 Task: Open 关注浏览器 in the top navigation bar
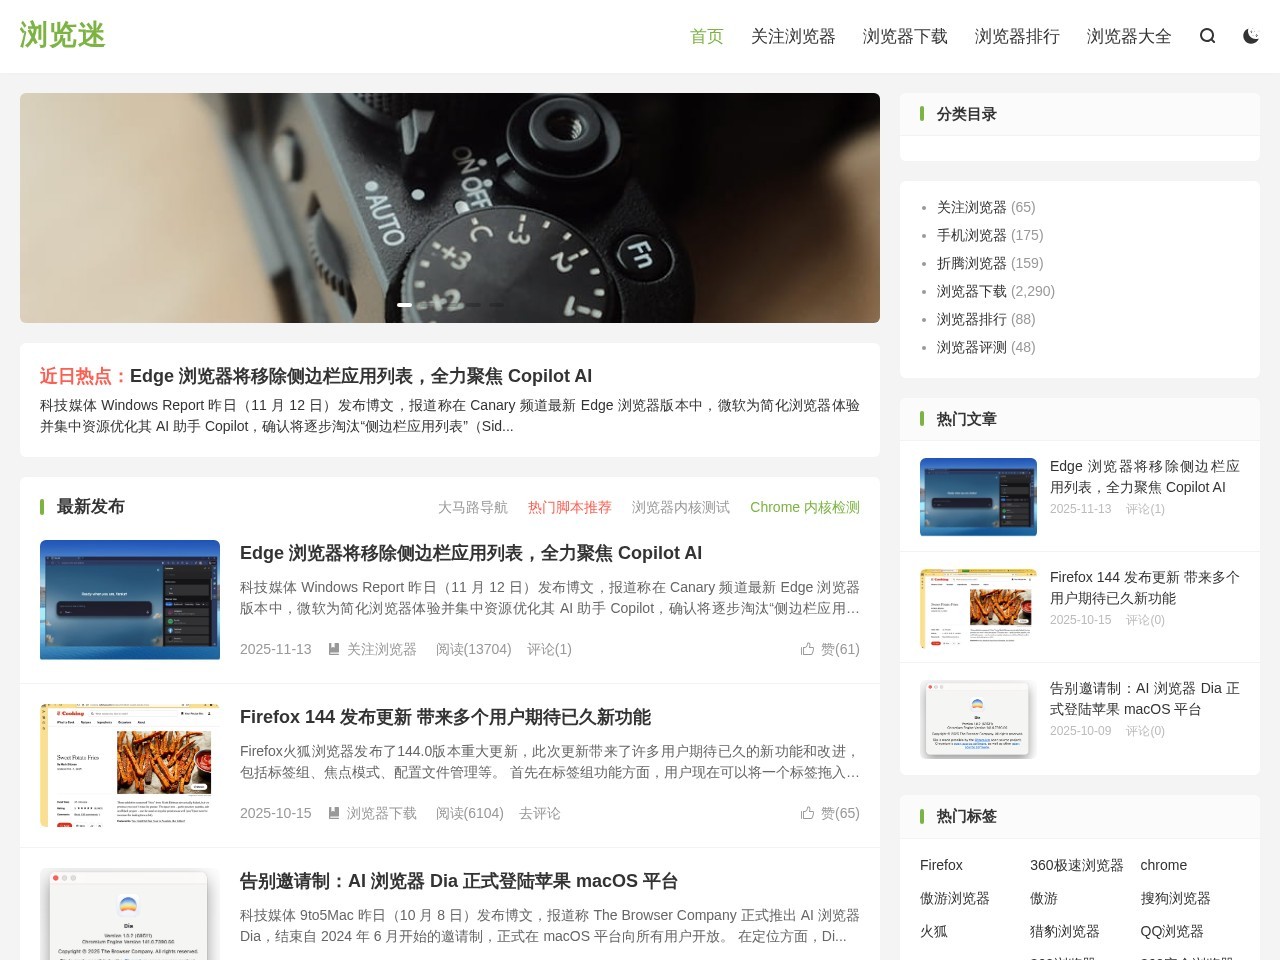click(793, 36)
